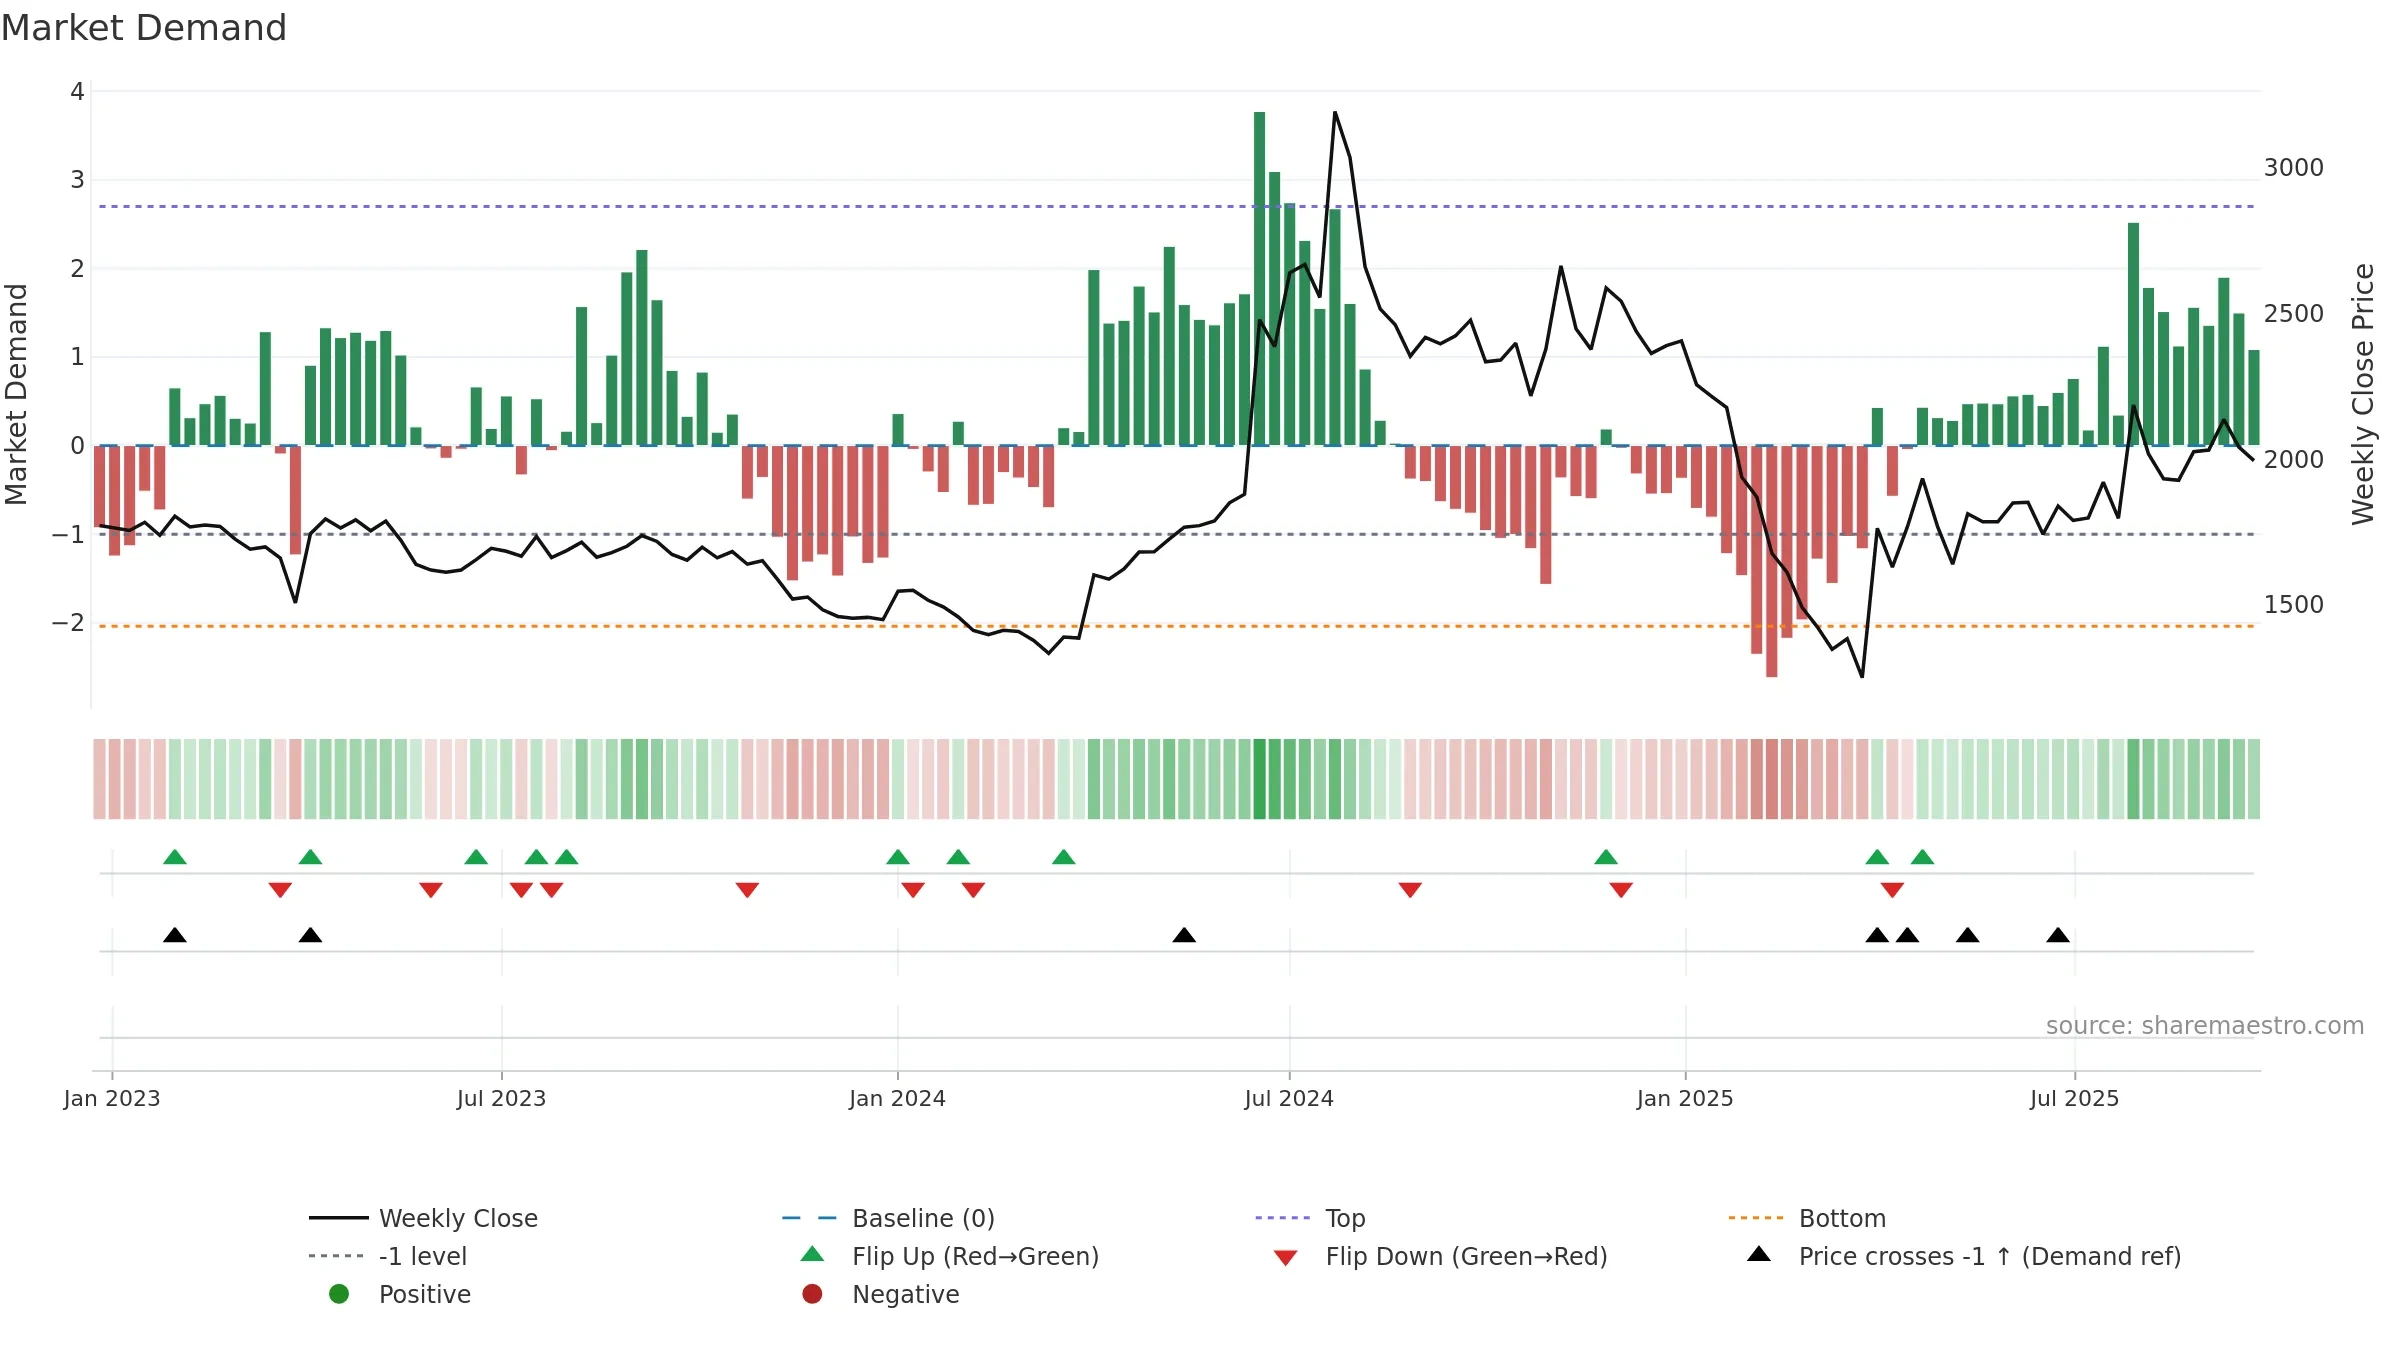Select the first black price-cross marker after Jan 2023
Image resolution: width=2400 pixels, height=1350 pixels.
click(175, 935)
